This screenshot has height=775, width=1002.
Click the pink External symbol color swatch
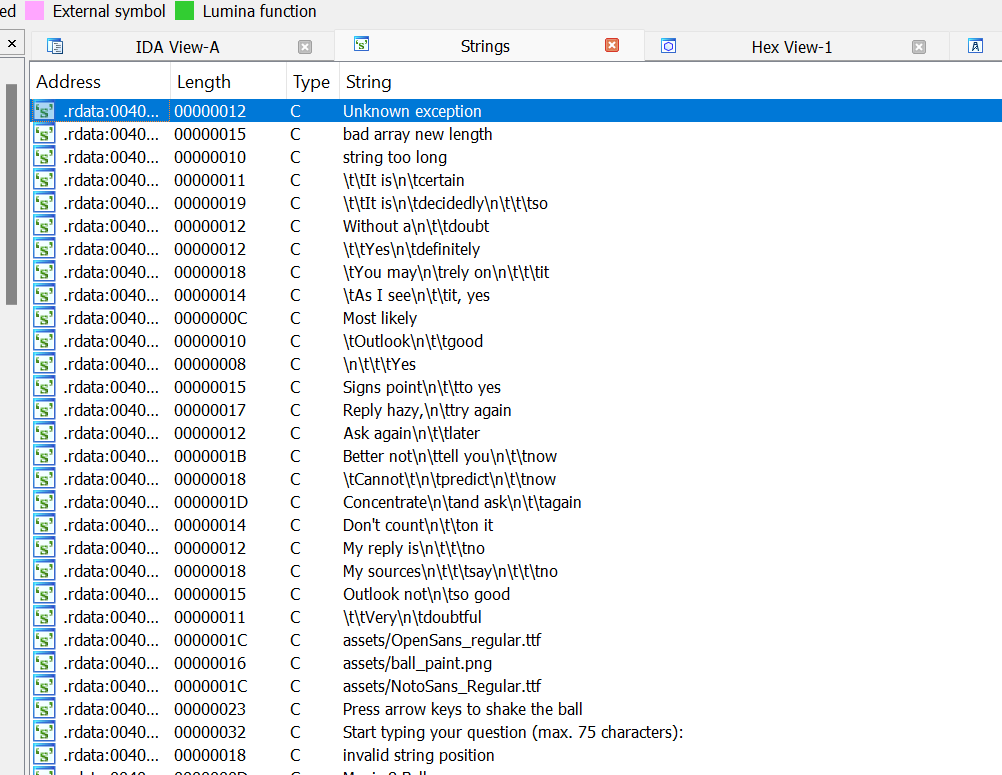pyautogui.click(x=34, y=12)
